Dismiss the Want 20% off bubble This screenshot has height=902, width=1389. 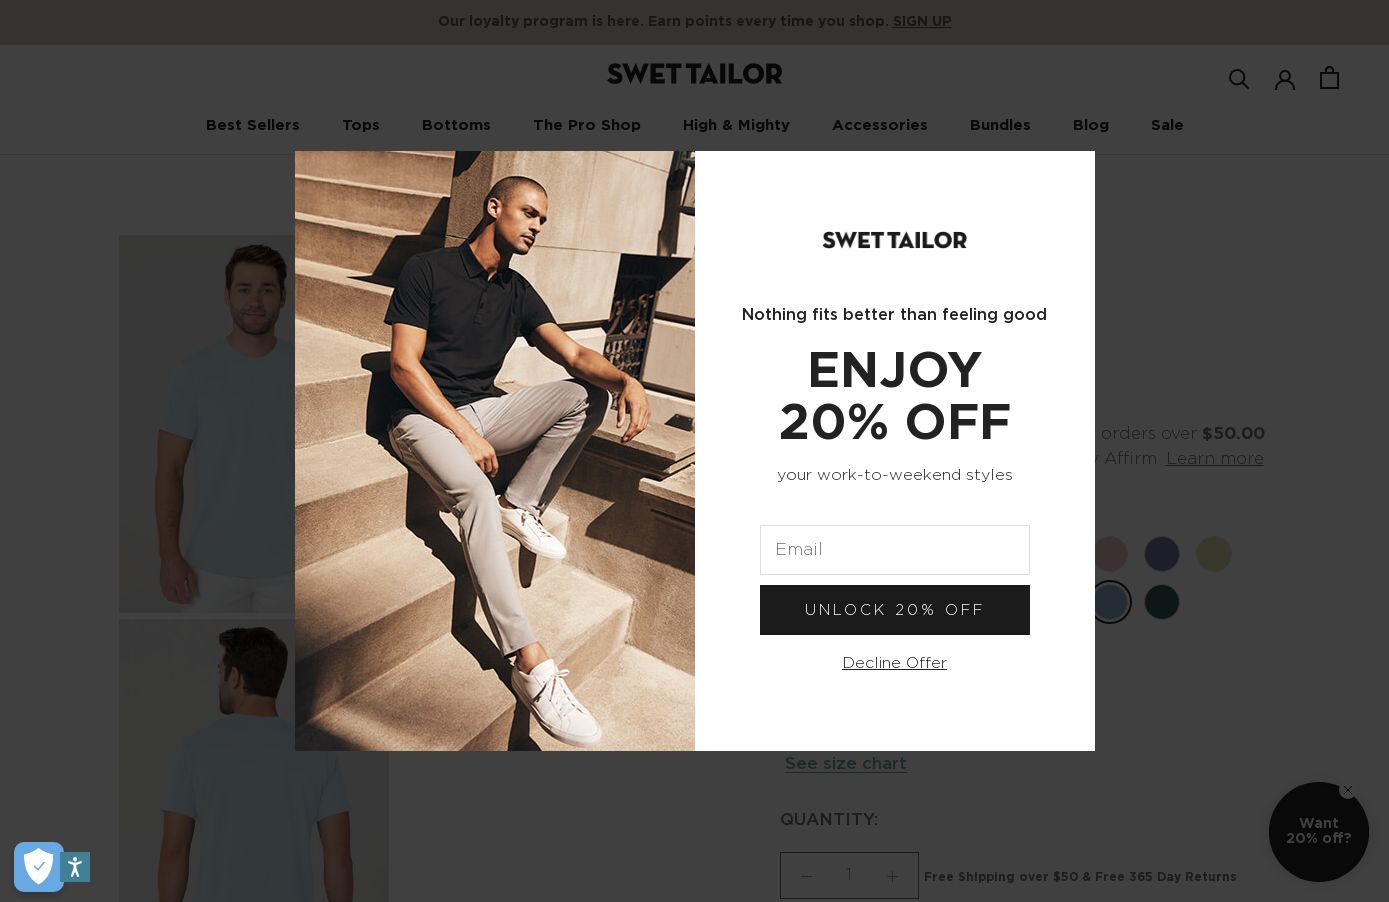point(1348,790)
